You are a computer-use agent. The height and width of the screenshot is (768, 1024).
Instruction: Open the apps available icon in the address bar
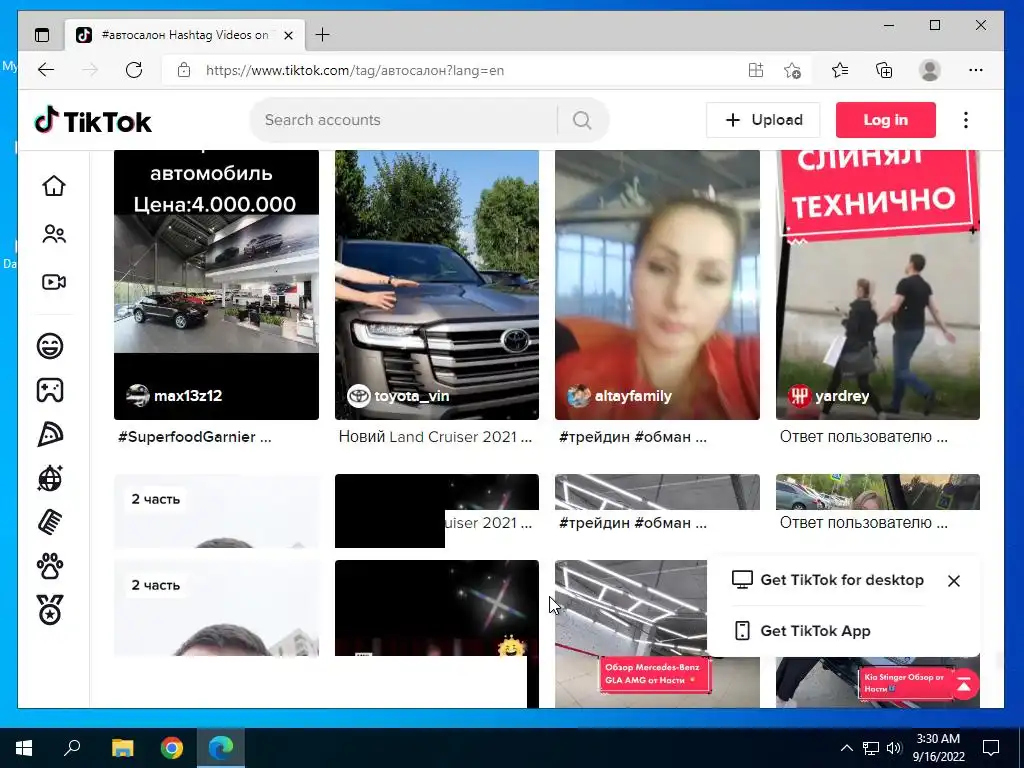(756, 70)
